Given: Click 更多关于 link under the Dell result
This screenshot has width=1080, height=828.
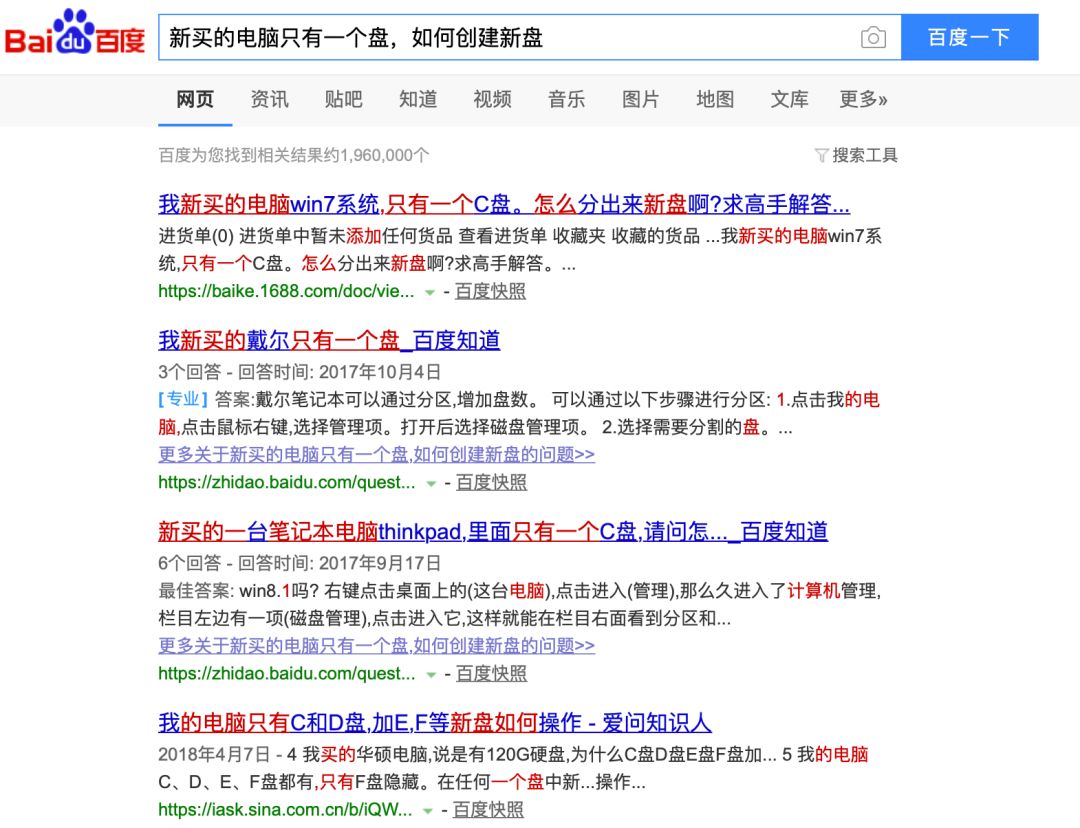Looking at the screenshot, I should (377, 455).
